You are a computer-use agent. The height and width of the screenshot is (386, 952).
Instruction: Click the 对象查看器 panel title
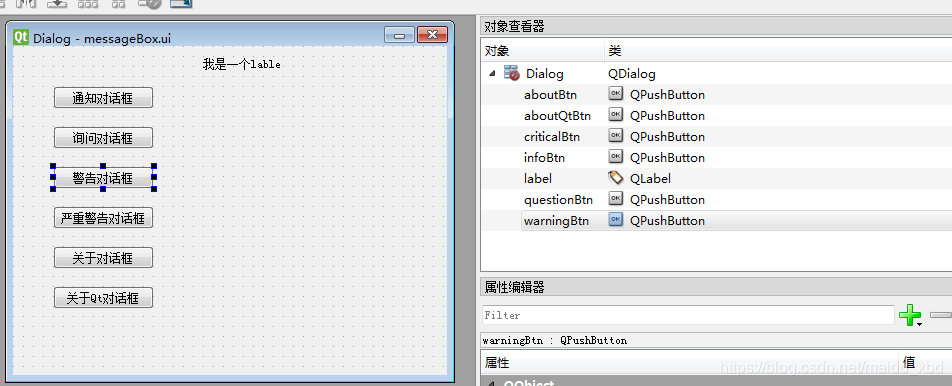(x=514, y=26)
